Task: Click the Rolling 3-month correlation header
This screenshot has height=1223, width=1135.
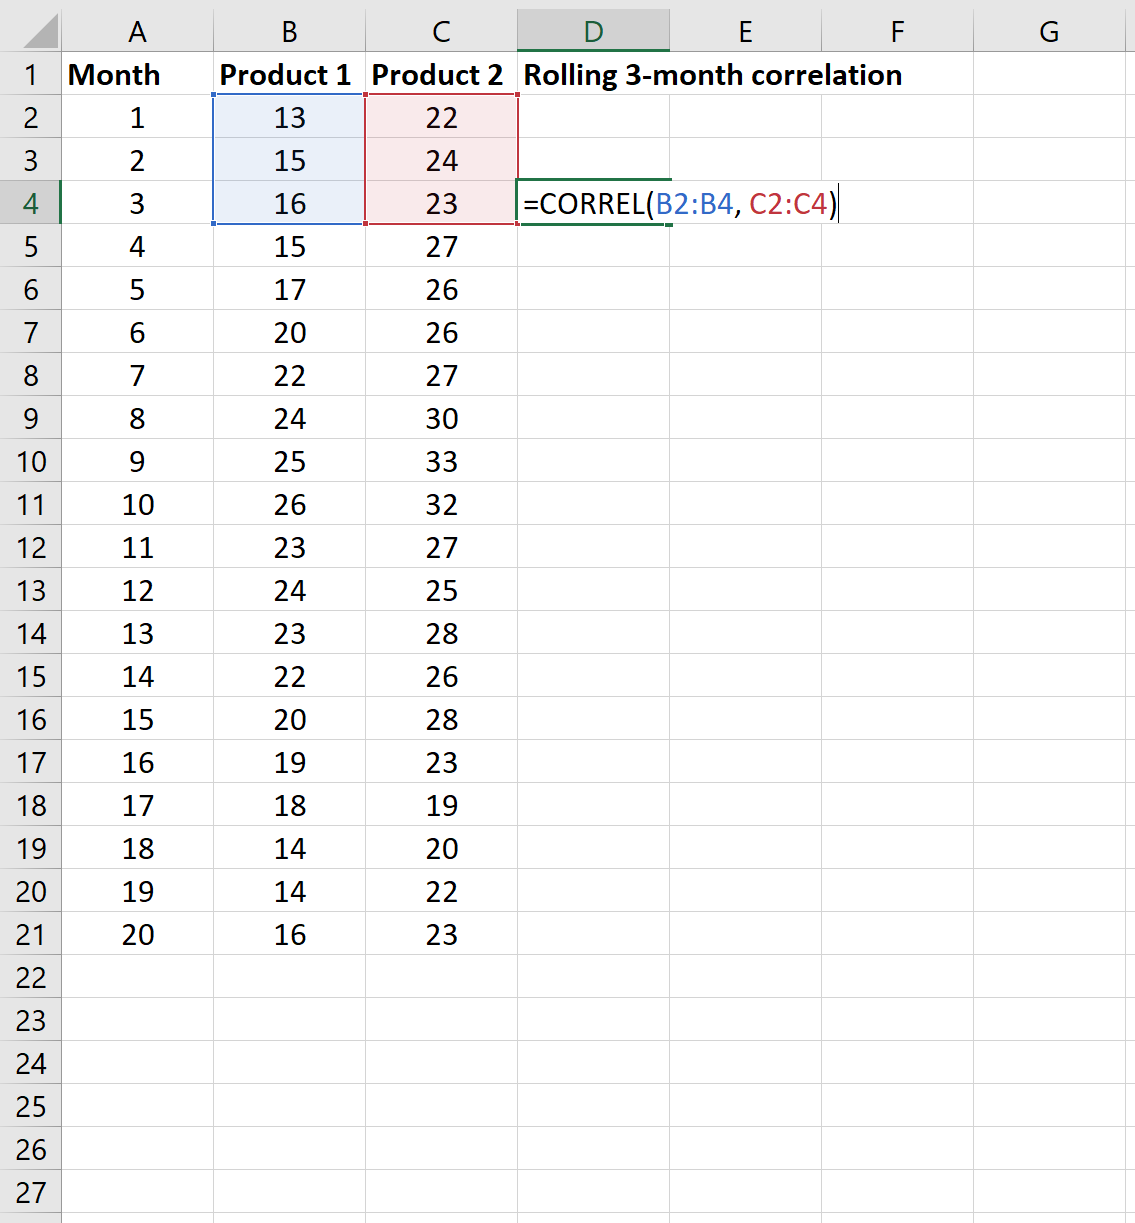Action: point(713,74)
